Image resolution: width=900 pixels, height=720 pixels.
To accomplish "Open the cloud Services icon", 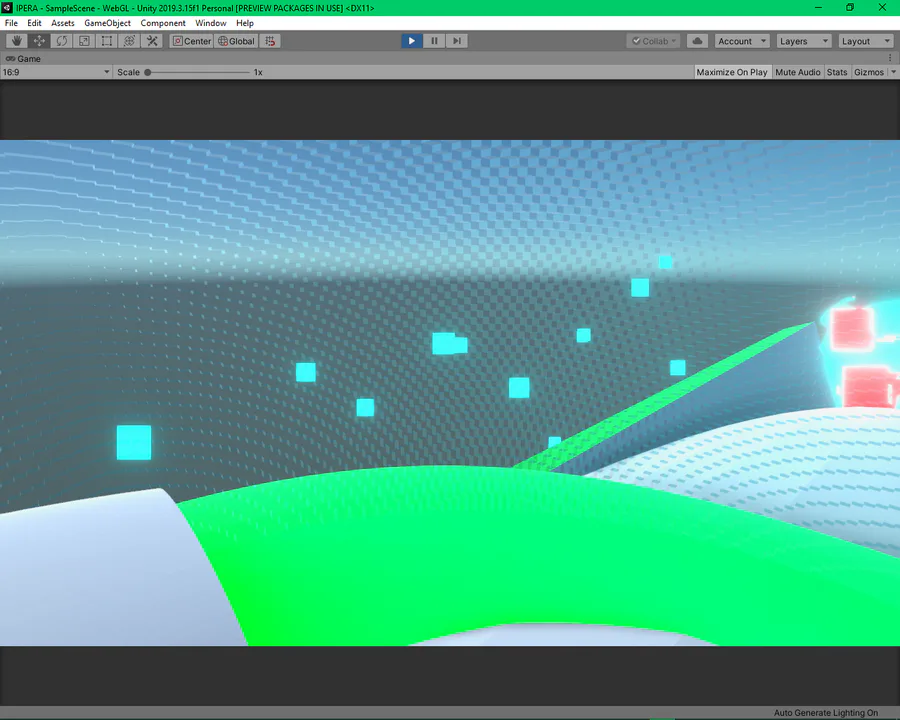I will [697, 41].
